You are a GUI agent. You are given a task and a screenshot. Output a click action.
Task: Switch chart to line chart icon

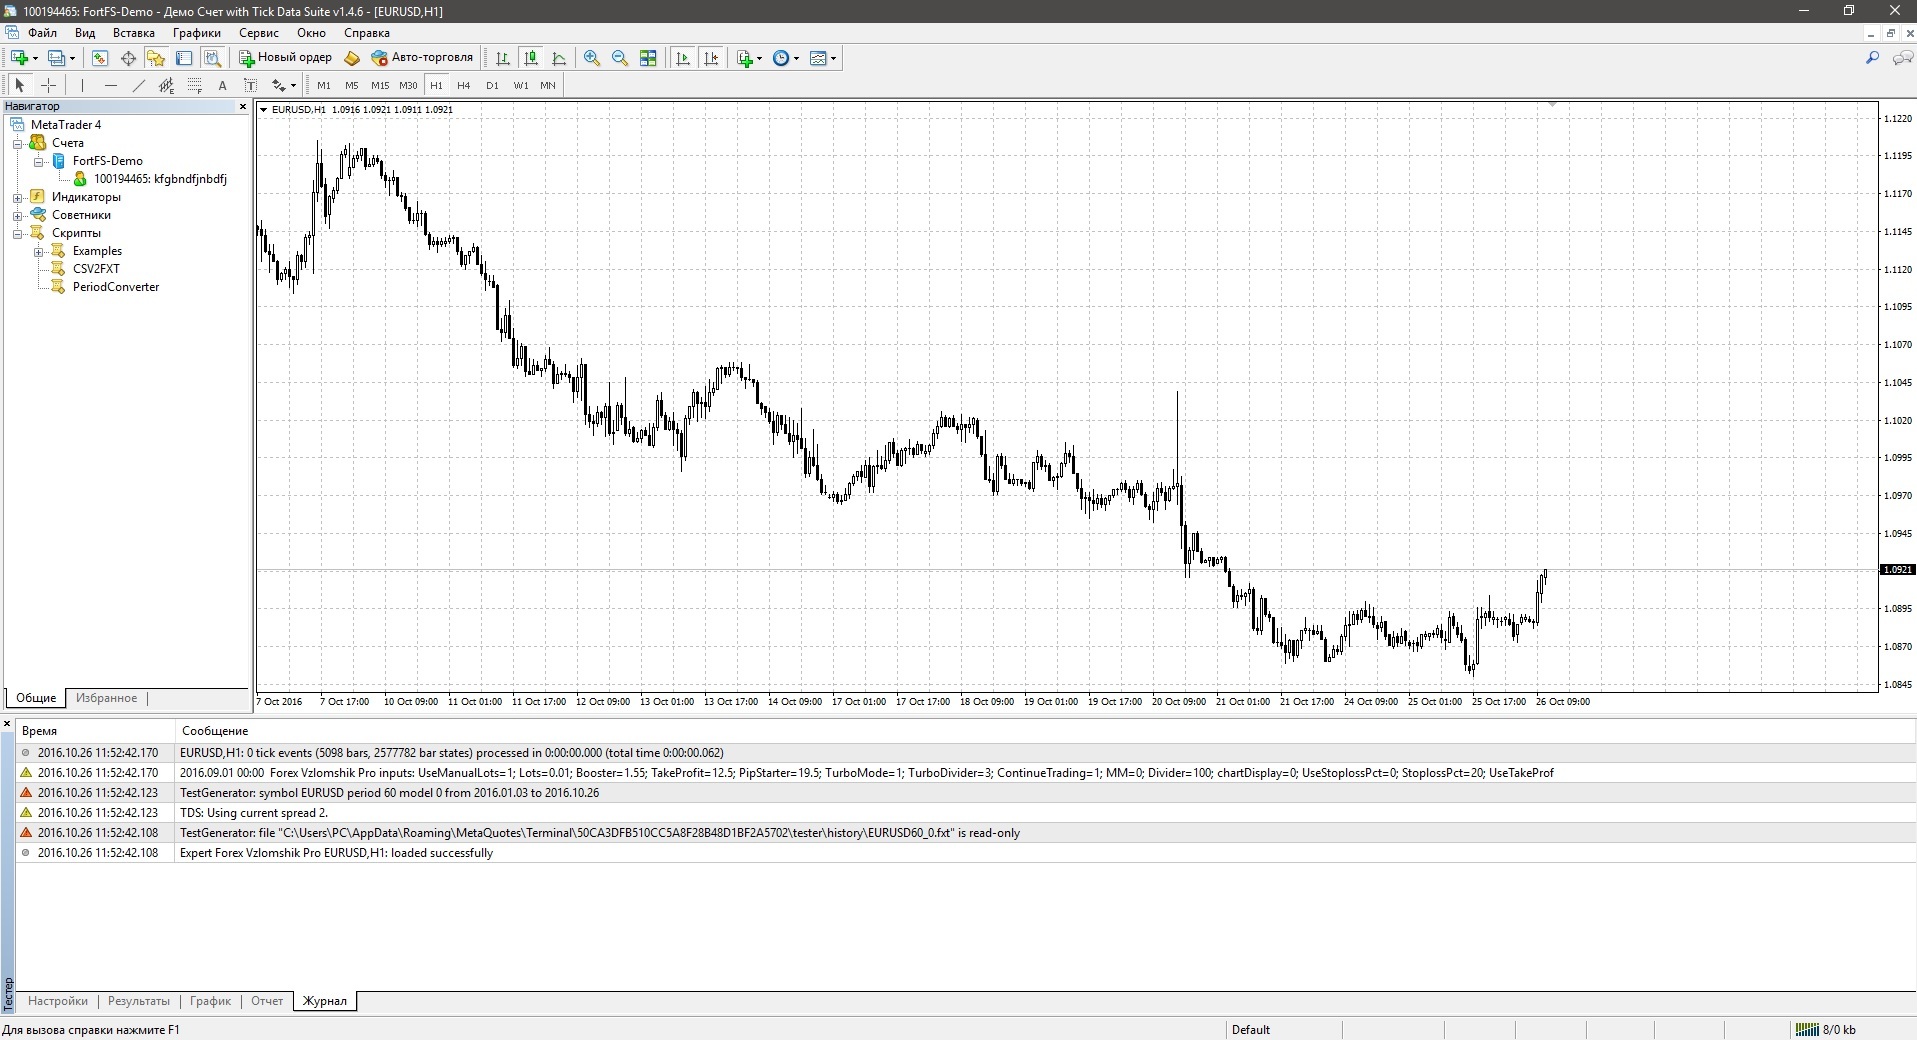click(x=559, y=58)
